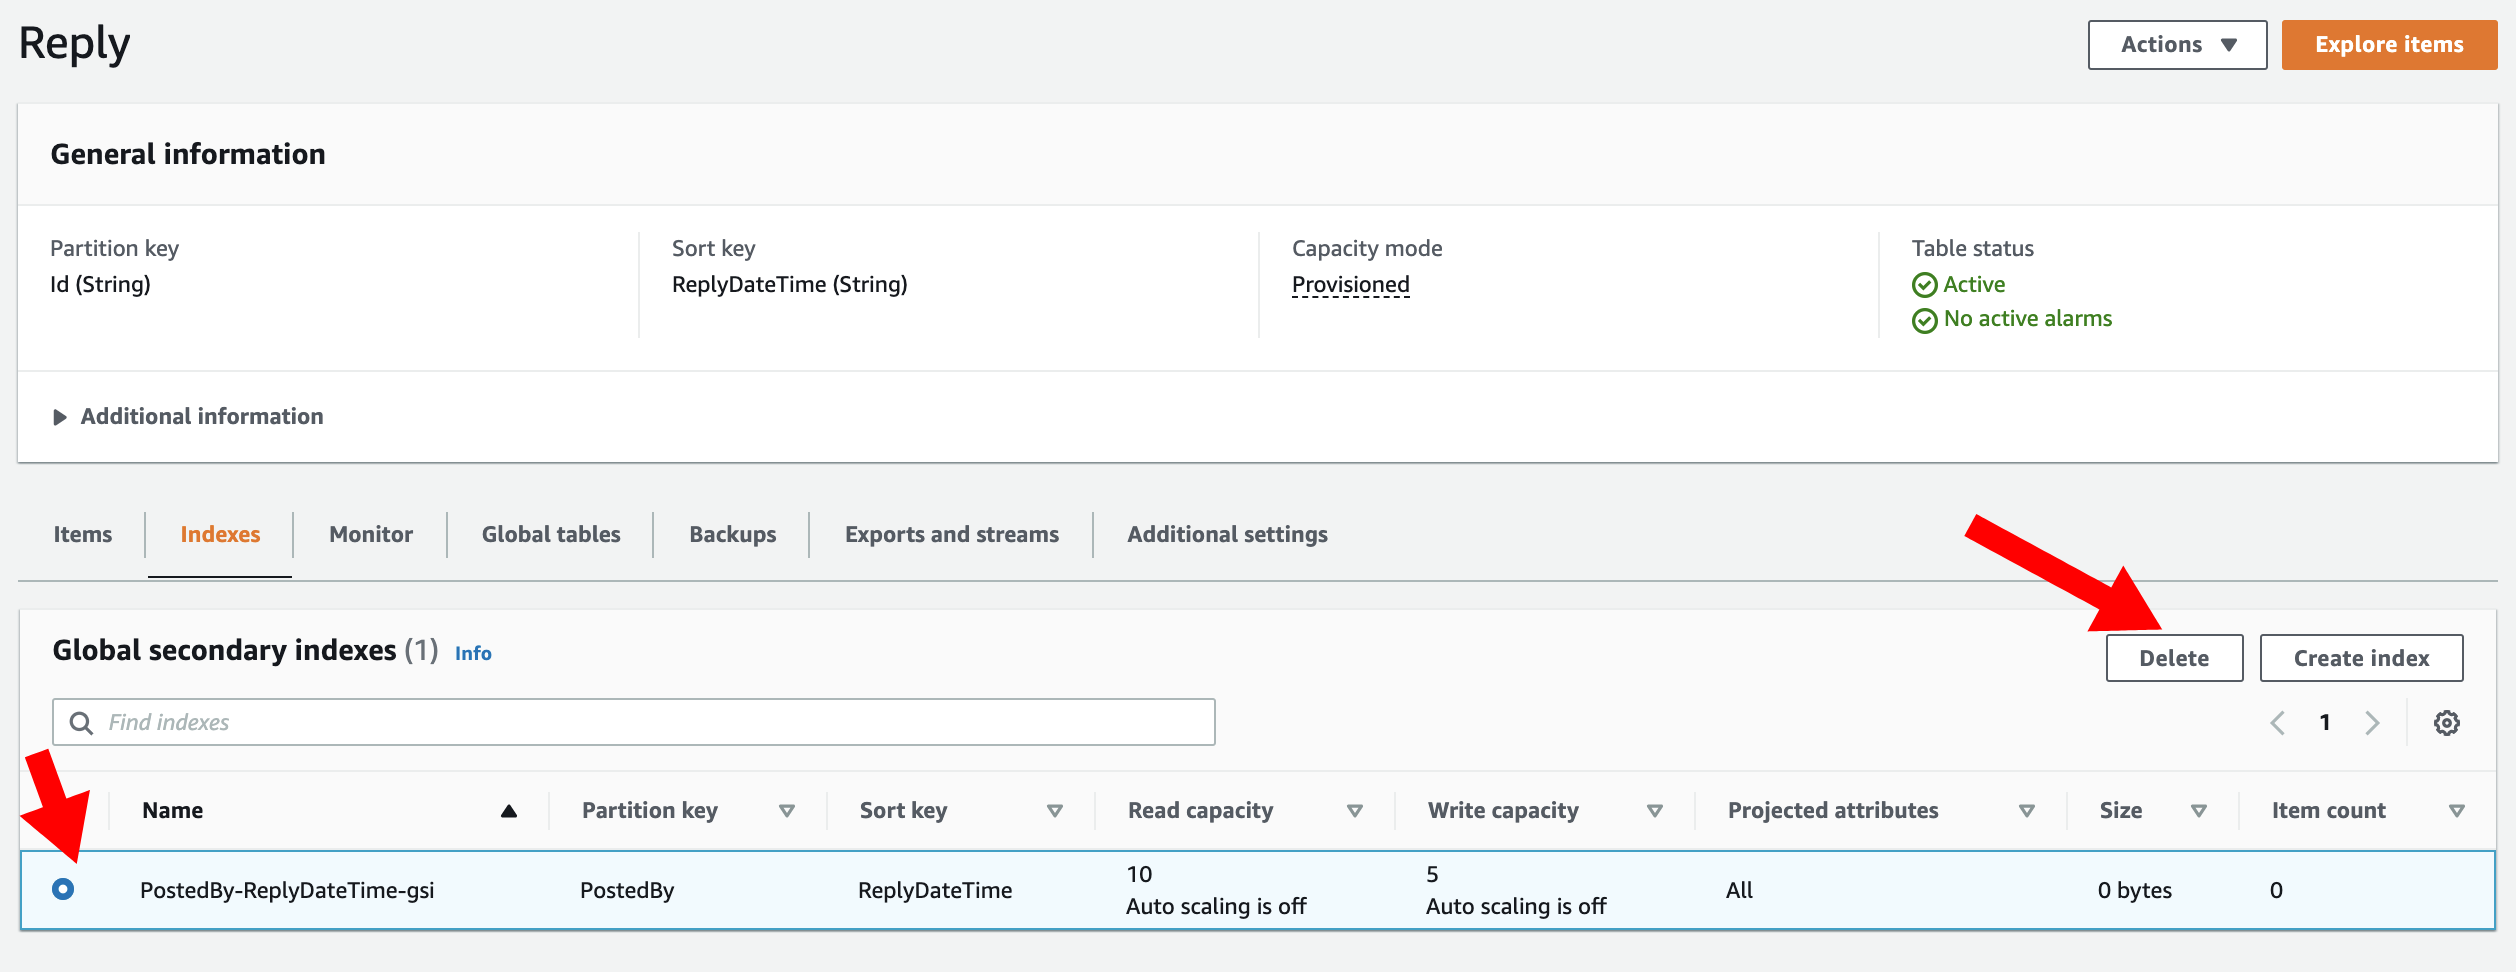The height and width of the screenshot is (972, 2516).
Task: Sort by the Item count column
Action: pyautogui.click(x=2457, y=811)
